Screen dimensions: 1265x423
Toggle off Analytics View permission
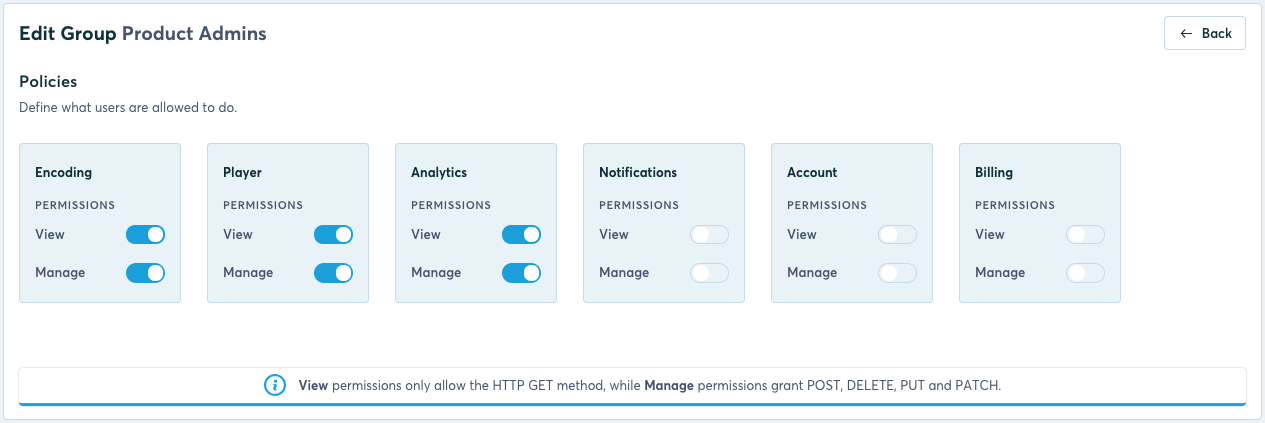[521, 235]
